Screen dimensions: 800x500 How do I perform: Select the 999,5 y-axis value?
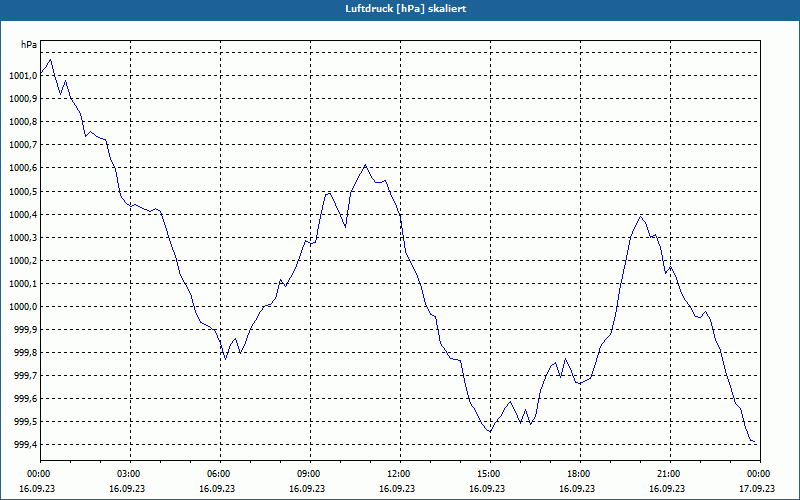tap(25, 422)
